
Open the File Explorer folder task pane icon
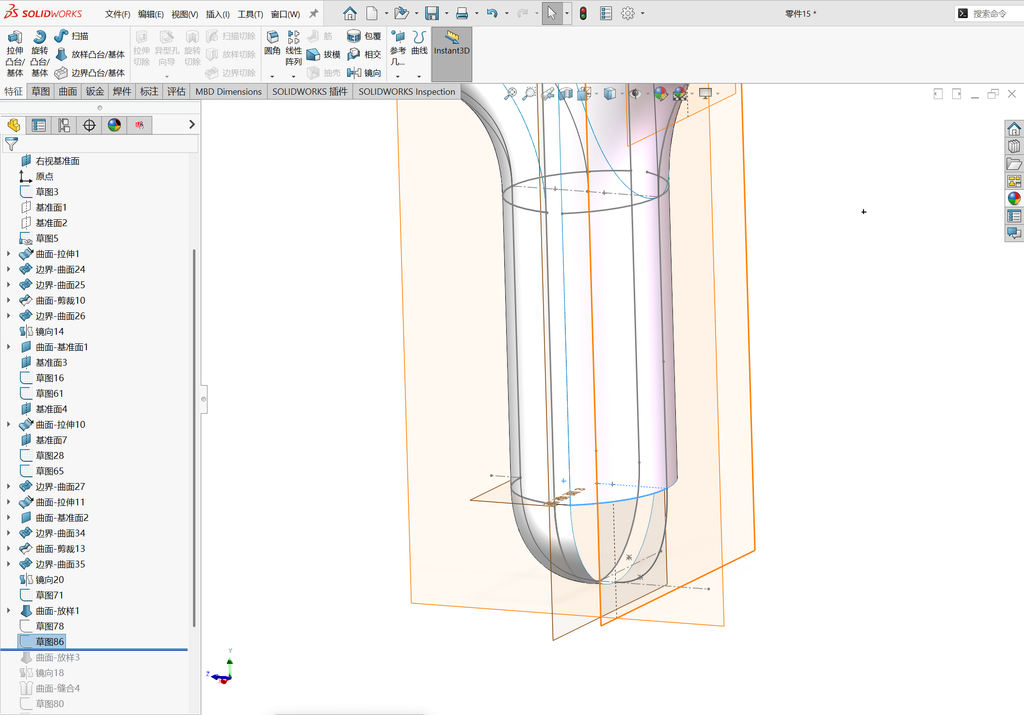click(1014, 163)
